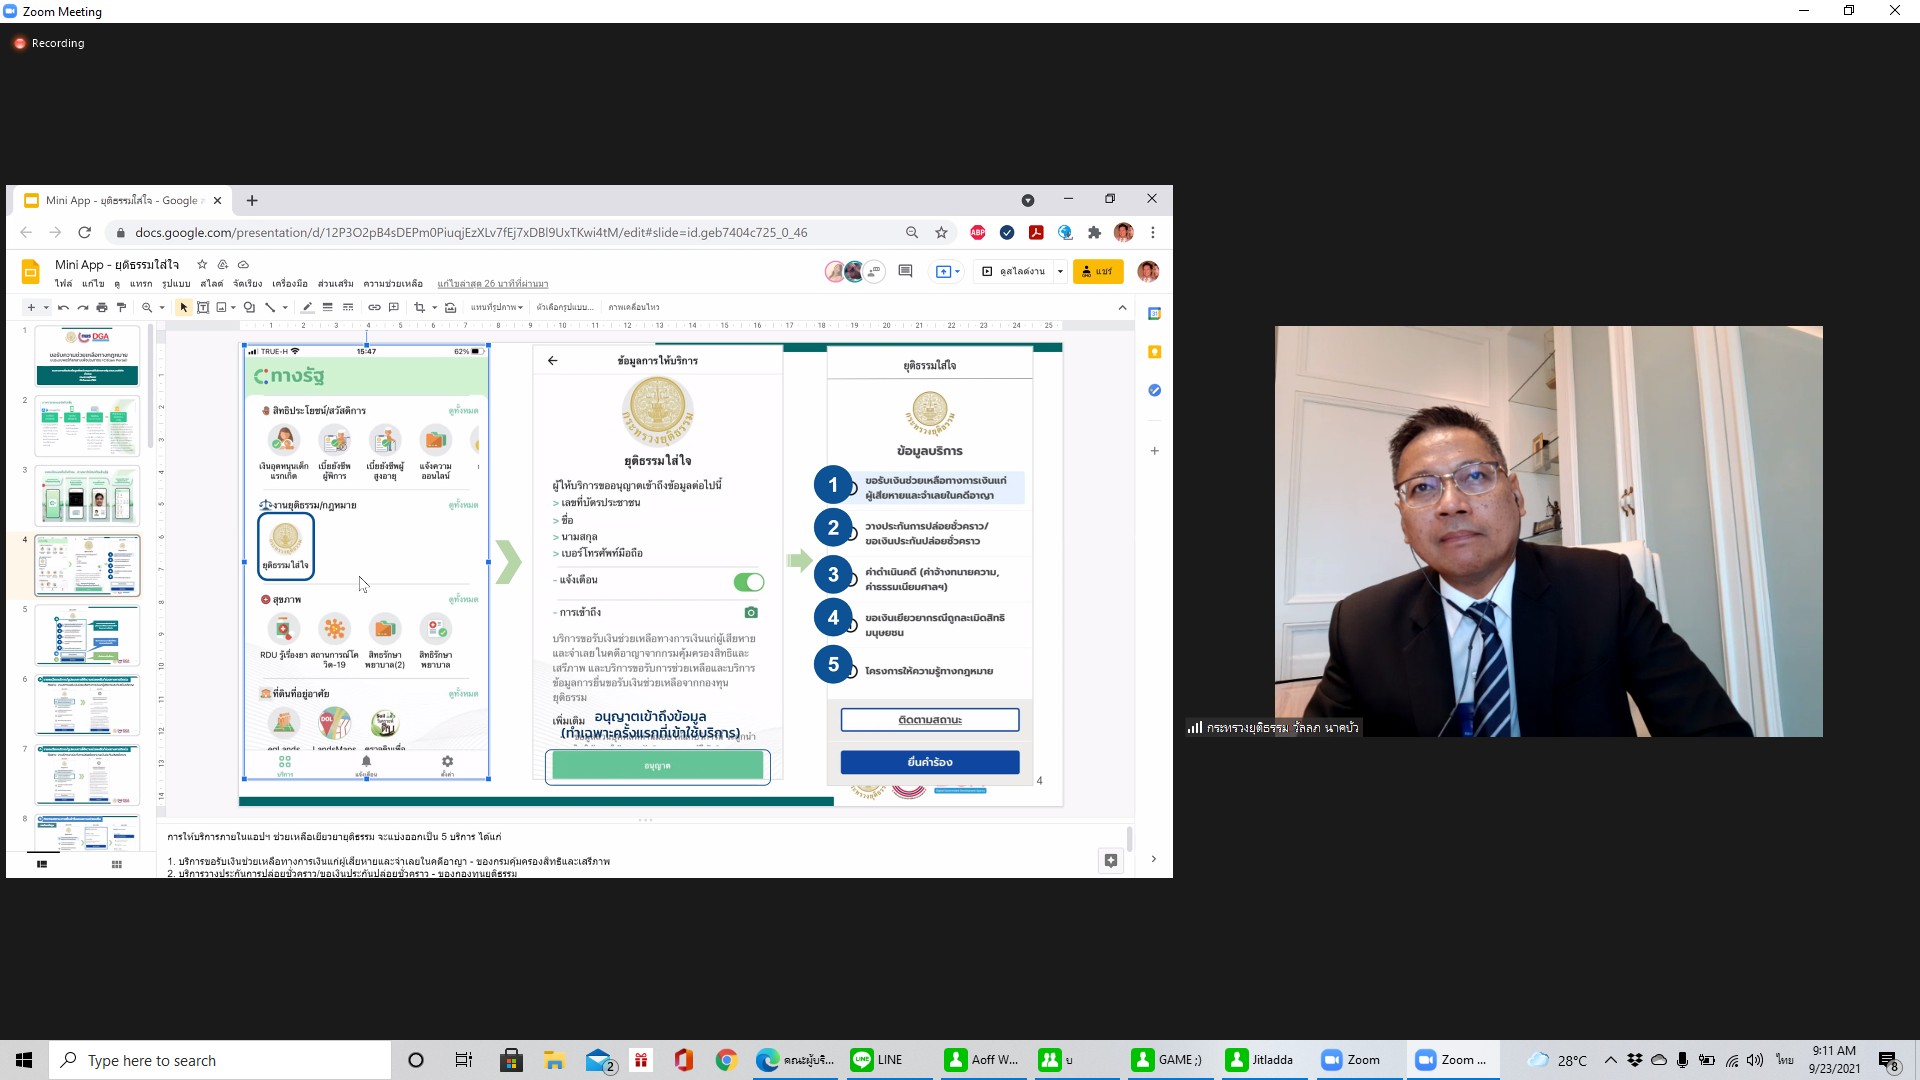Click the print icon in Slides toolbar
The width and height of the screenshot is (1920, 1080).
click(x=102, y=307)
